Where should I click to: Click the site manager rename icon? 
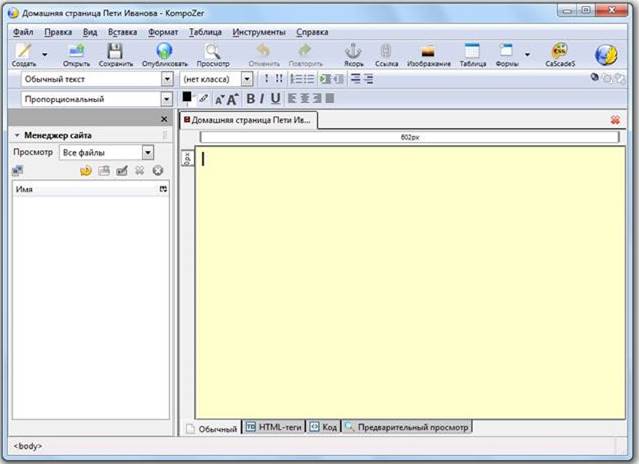pyautogui.click(x=122, y=170)
